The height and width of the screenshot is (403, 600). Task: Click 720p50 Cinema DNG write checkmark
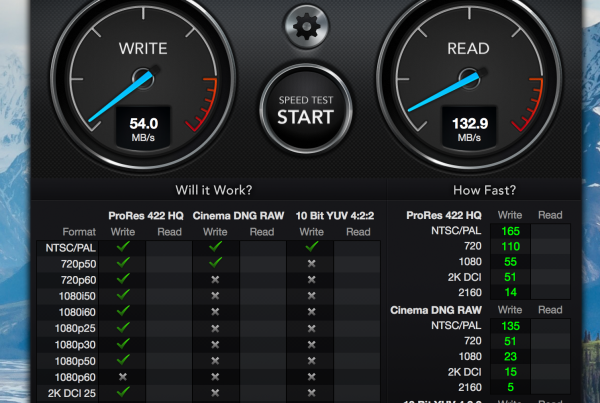215,263
